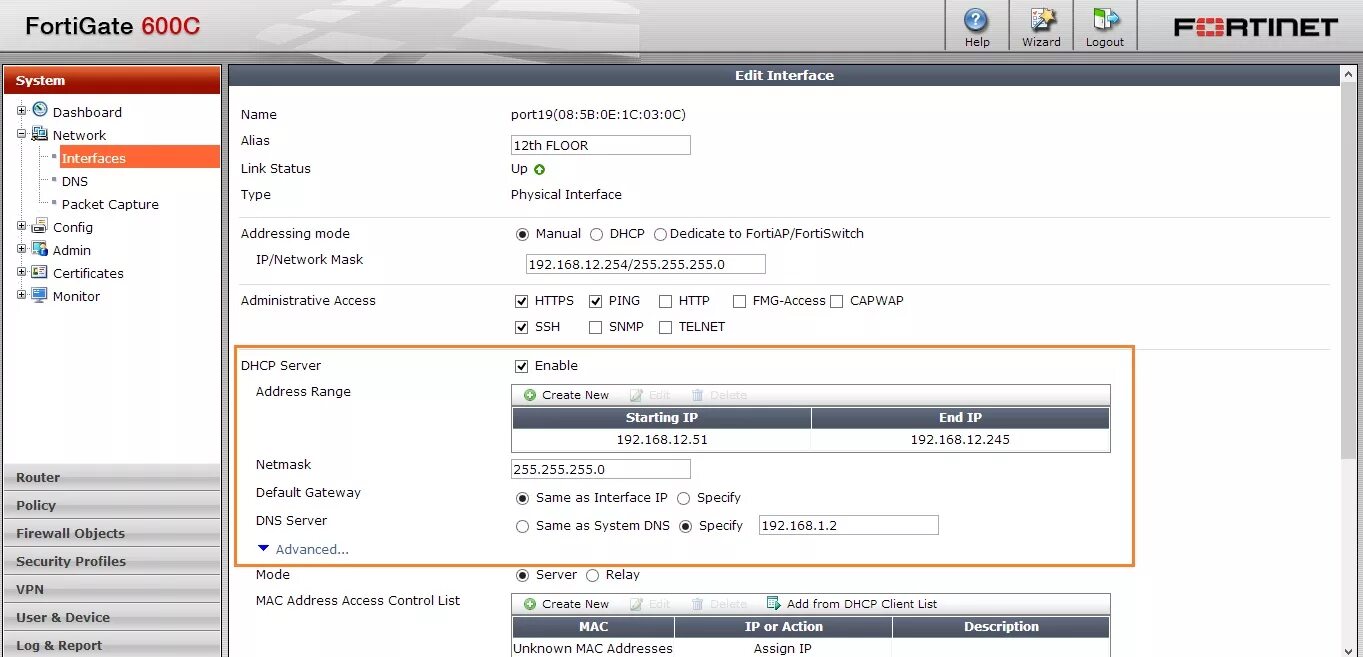Click Create New in Address Range toolbar

566,395
